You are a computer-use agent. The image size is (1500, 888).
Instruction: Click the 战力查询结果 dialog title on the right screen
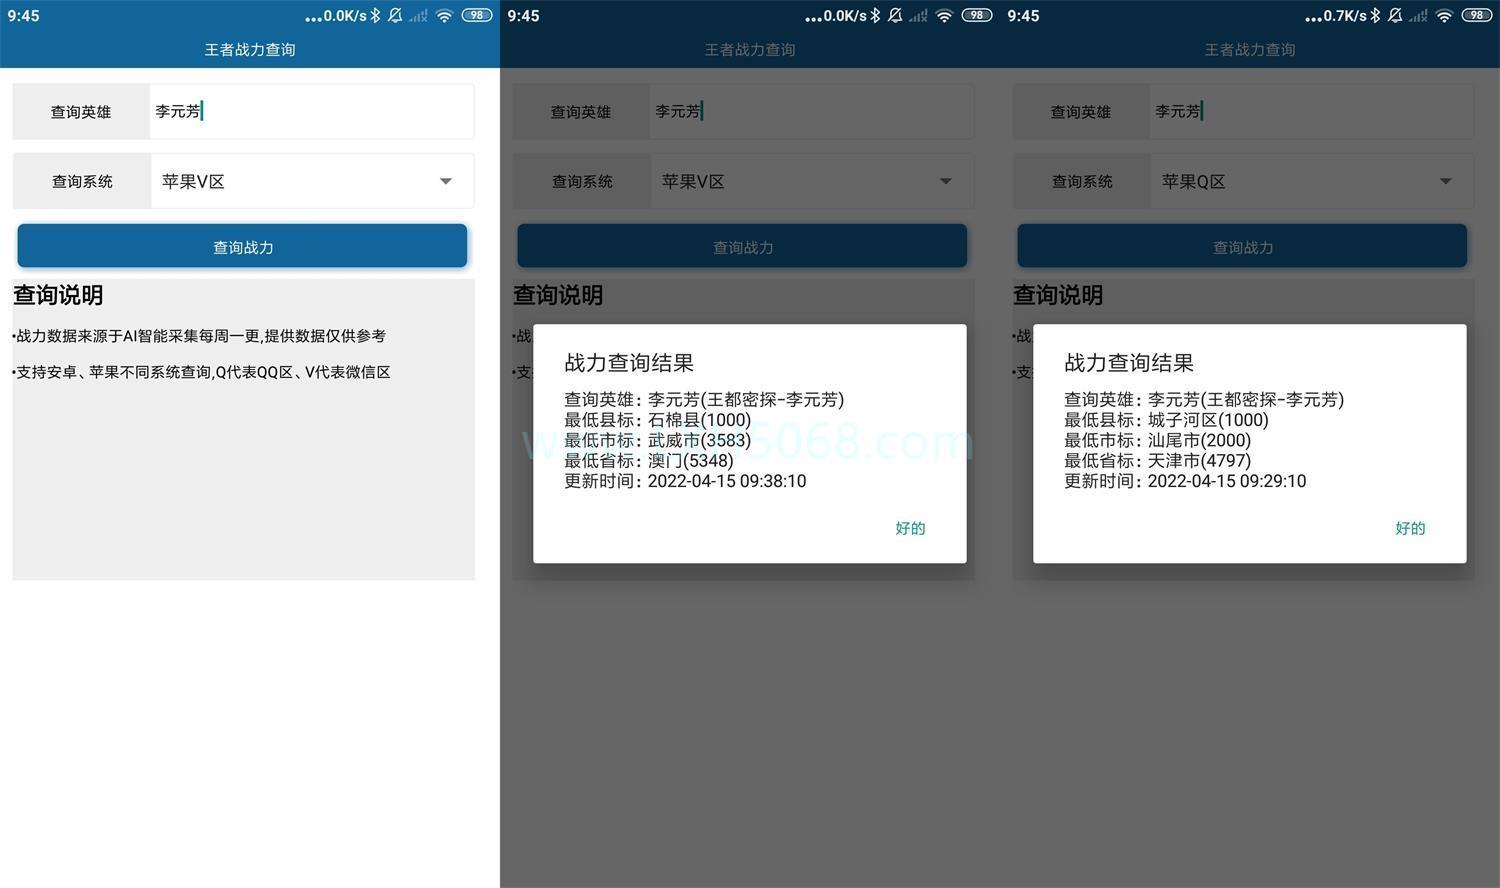[1129, 363]
